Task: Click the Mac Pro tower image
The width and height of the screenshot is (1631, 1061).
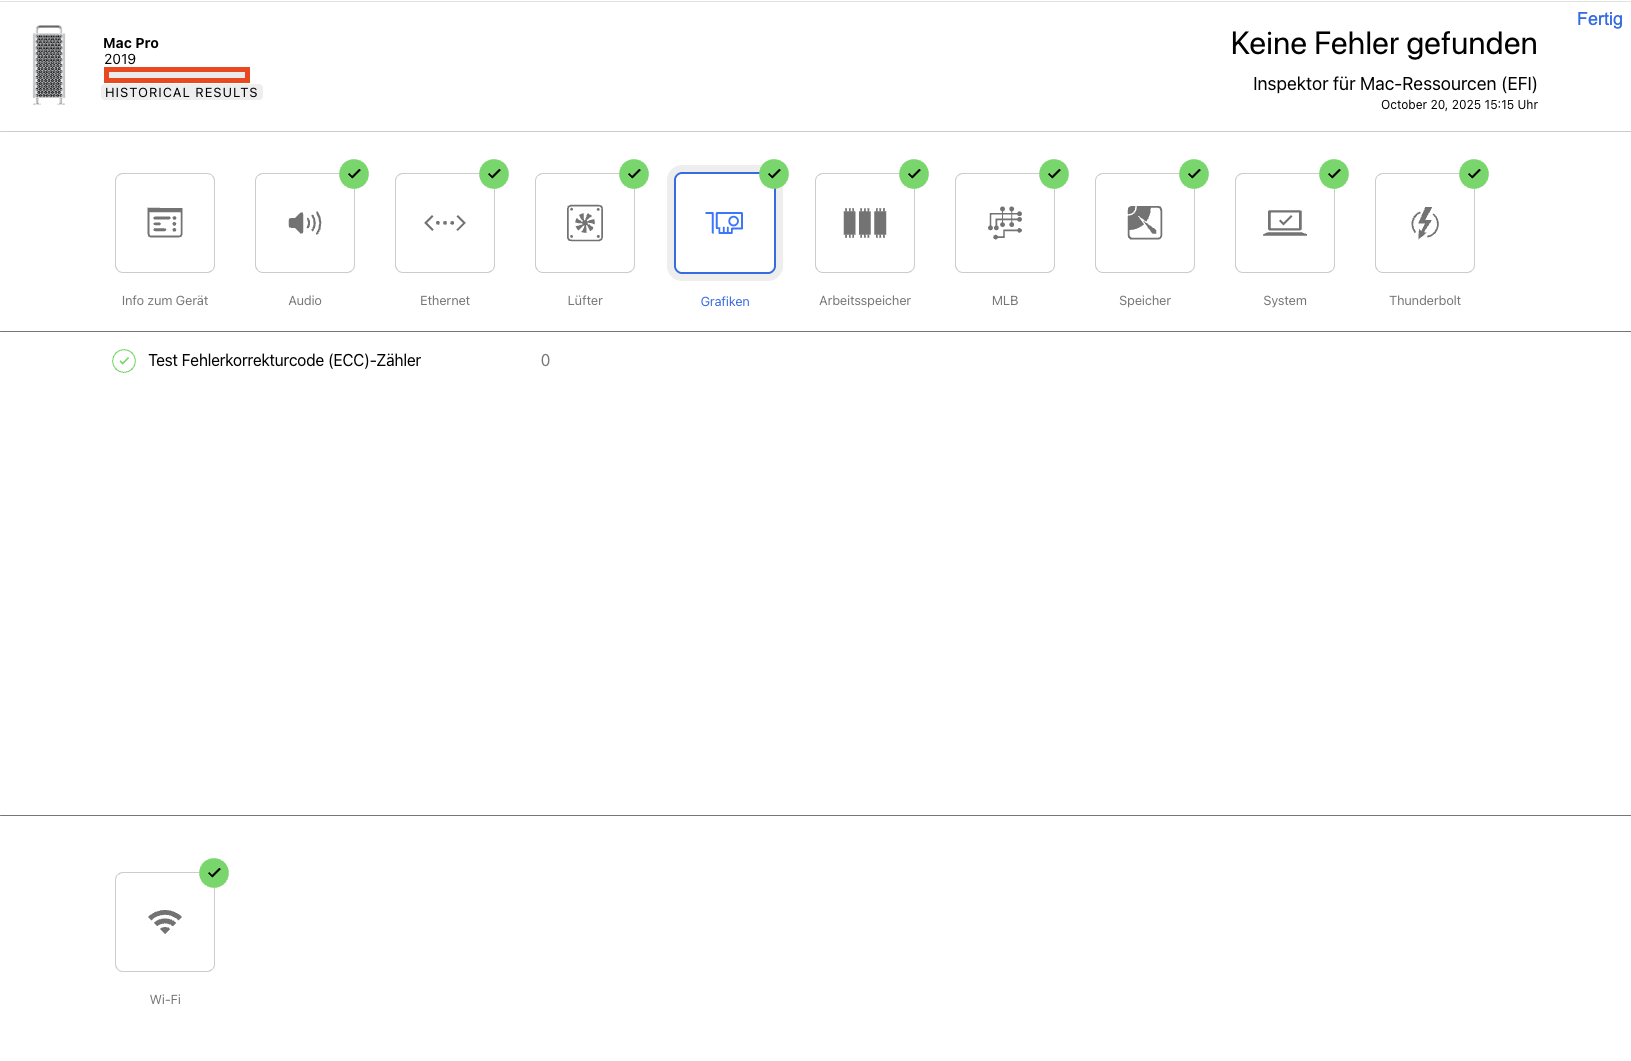Action: (x=49, y=65)
